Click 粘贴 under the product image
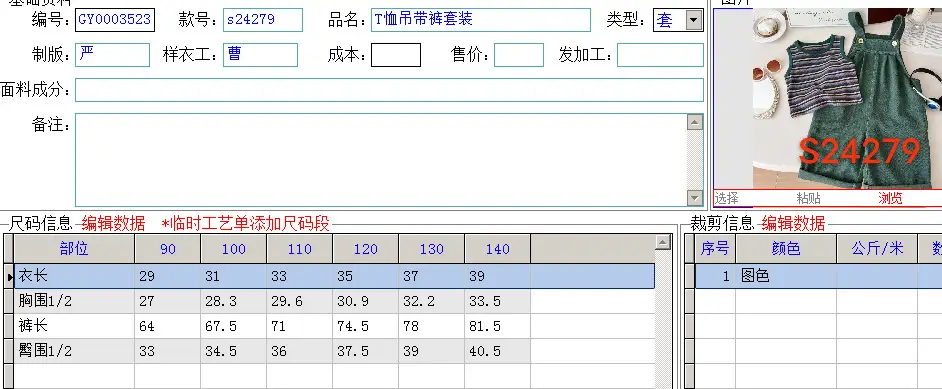The height and width of the screenshot is (389, 942). pyautogui.click(x=809, y=199)
